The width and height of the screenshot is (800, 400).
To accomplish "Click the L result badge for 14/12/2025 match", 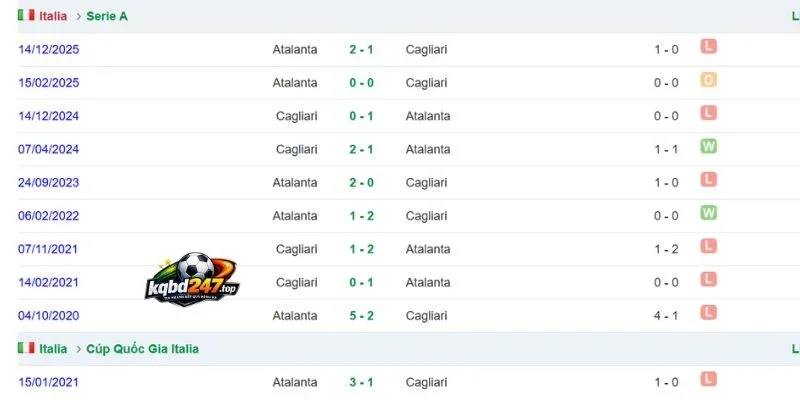I will [x=708, y=47].
